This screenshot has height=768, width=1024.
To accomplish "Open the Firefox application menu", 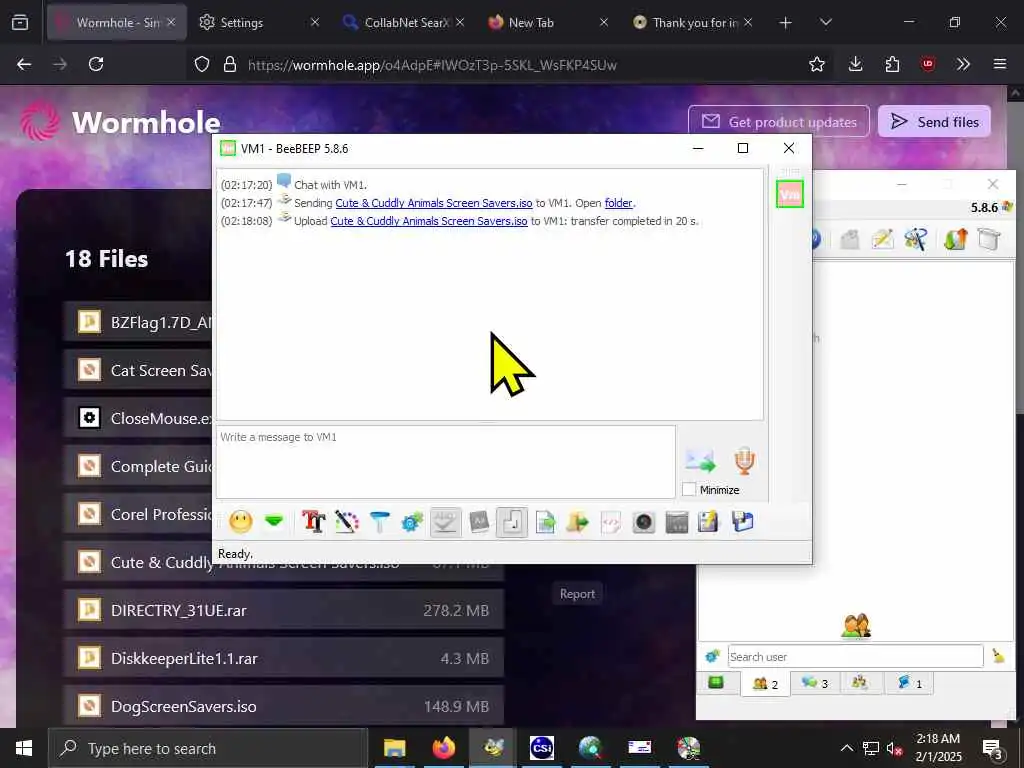I will [x=1000, y=64].
